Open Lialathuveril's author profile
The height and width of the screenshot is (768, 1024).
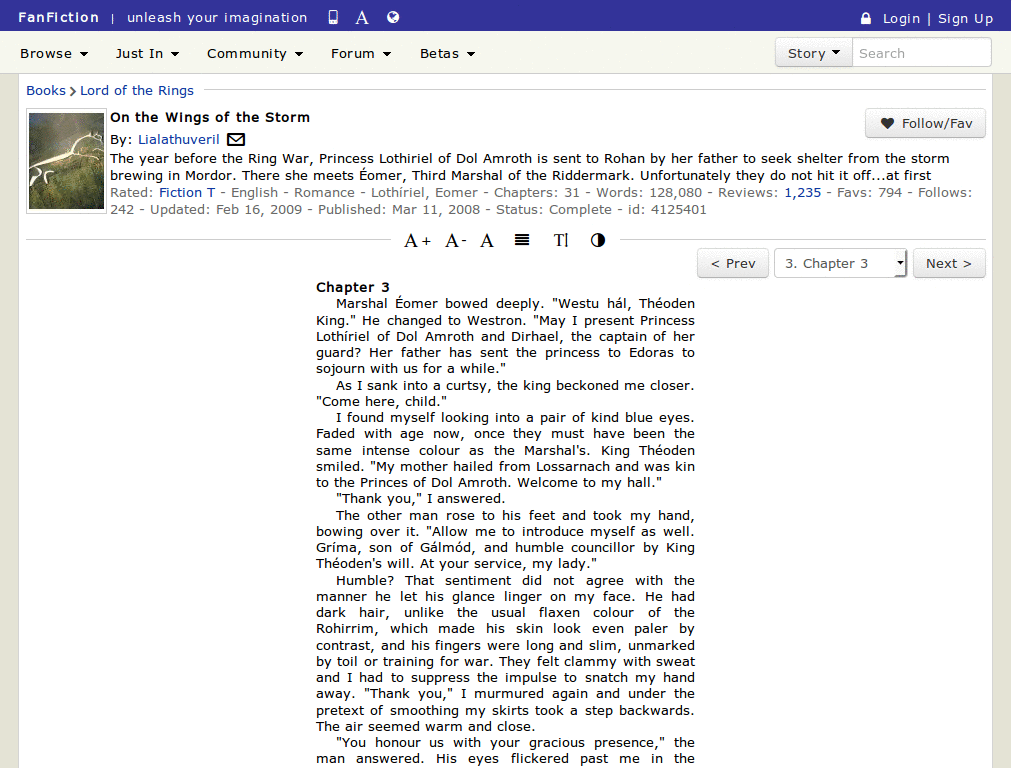[x=179, y=139]
